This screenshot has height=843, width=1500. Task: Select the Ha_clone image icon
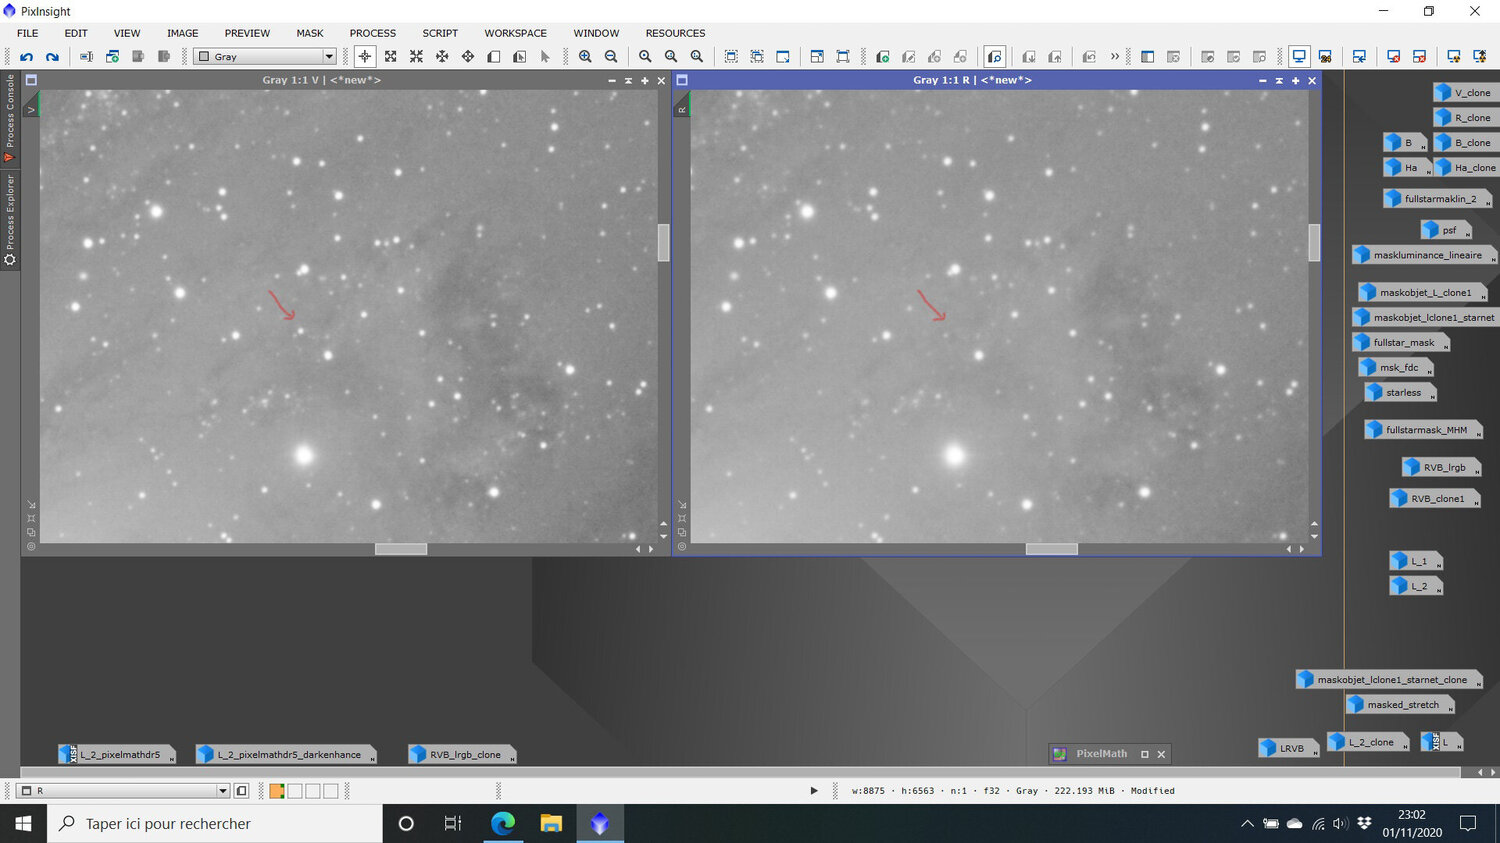click(x=1466, y=168)
